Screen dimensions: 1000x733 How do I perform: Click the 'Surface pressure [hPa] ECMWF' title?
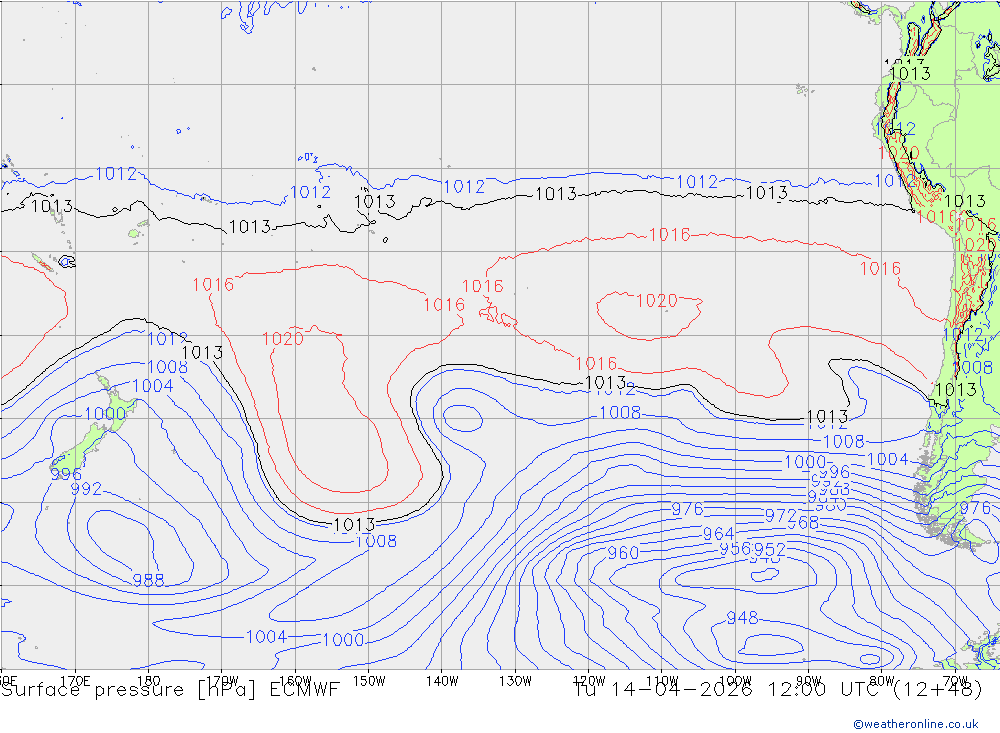coord(170,690)
